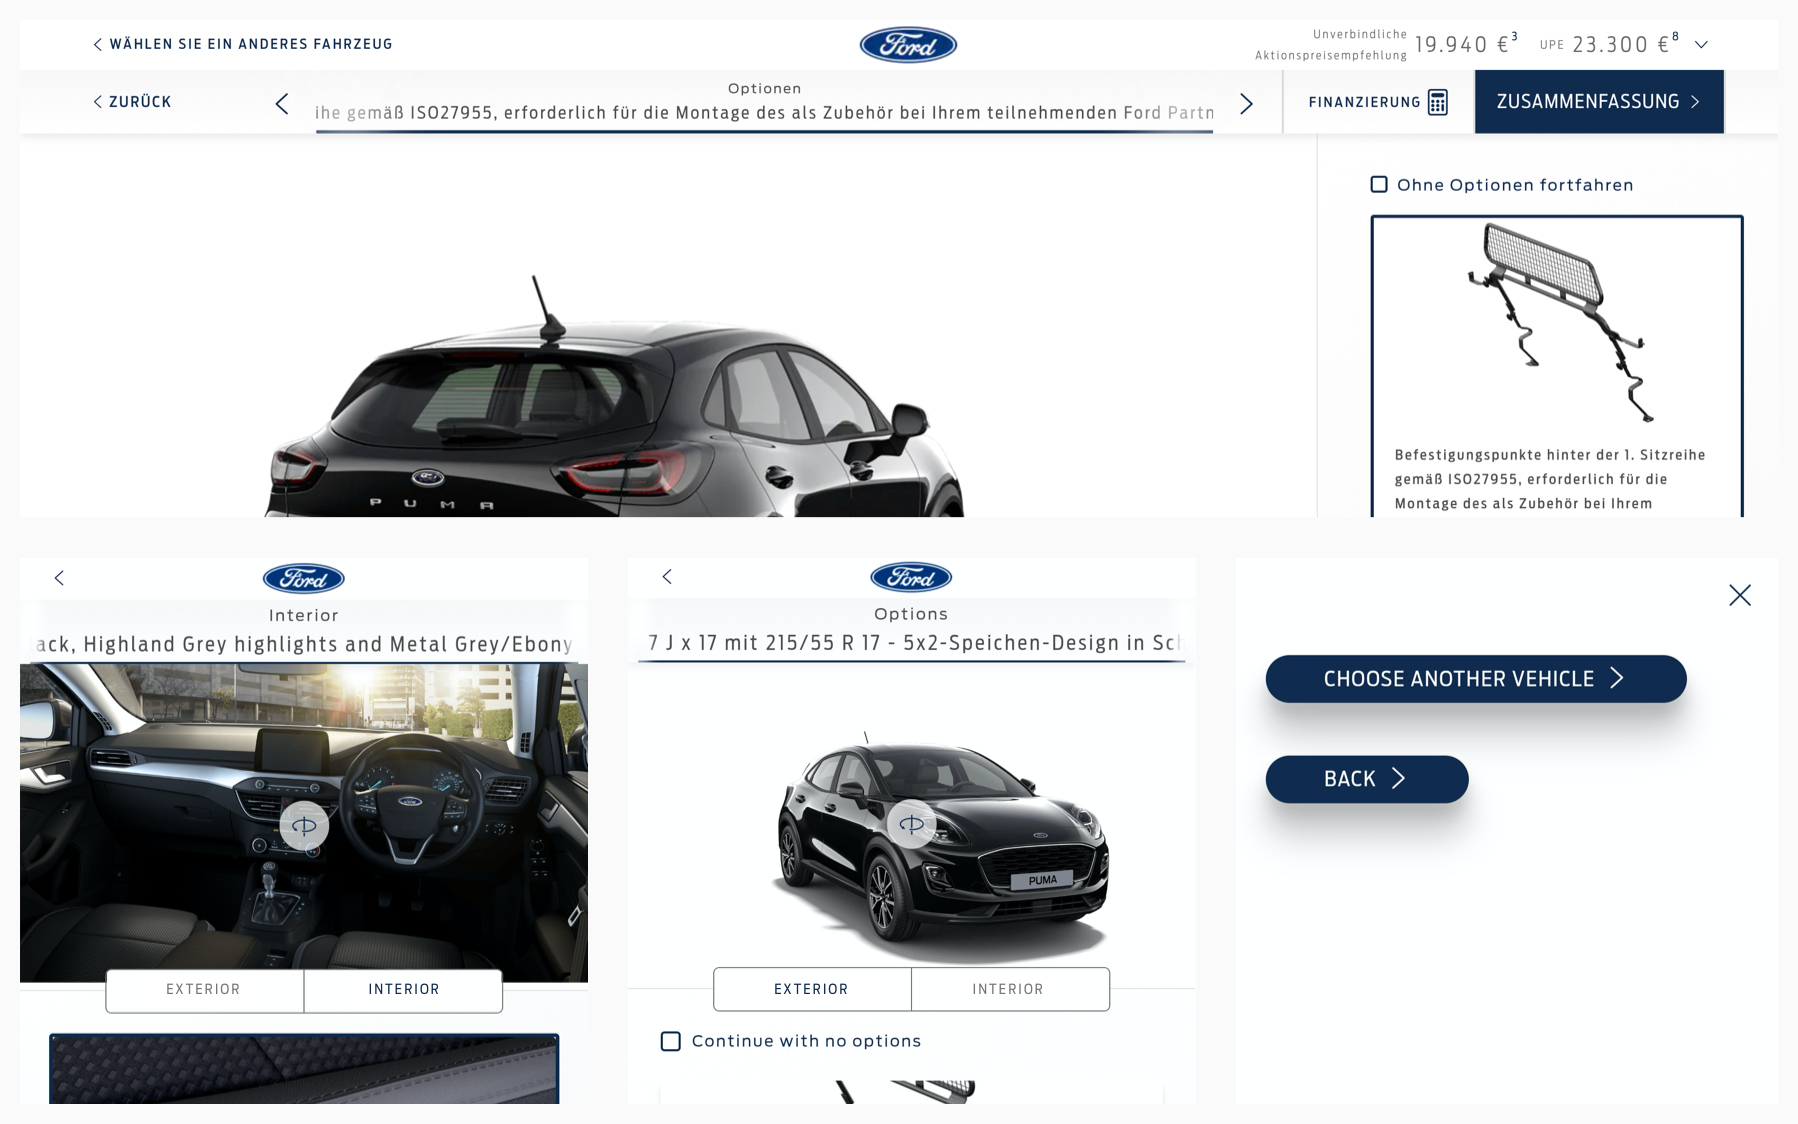
Task: Click Choose Another Vehicle button
Action: (1476, 679)
